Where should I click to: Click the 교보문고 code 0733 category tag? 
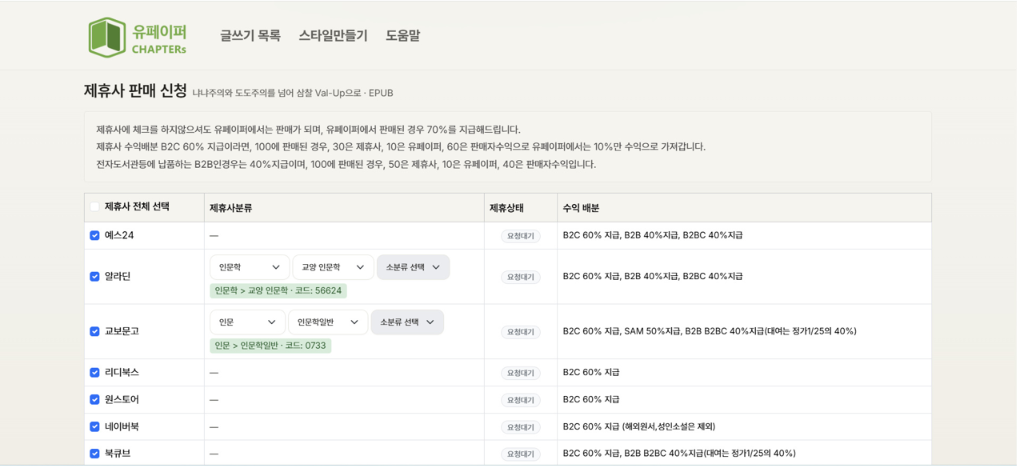(270, 346)
